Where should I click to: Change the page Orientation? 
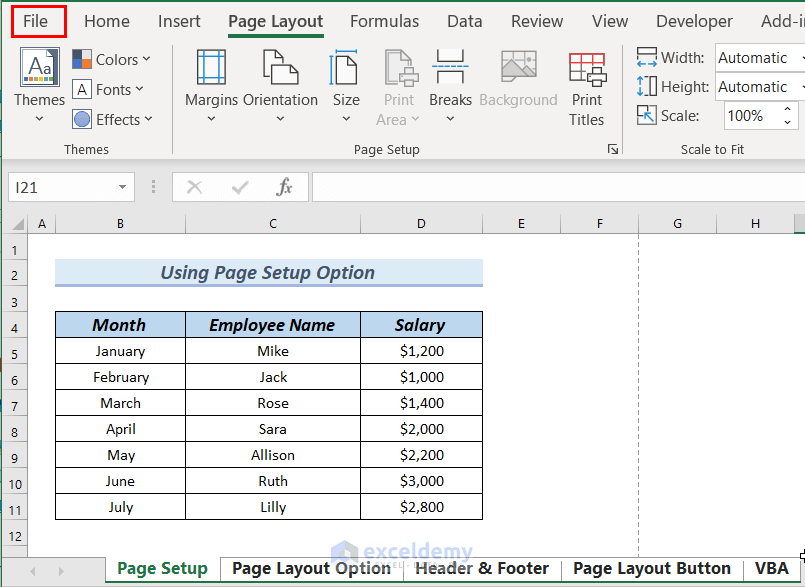coord(280,85)
